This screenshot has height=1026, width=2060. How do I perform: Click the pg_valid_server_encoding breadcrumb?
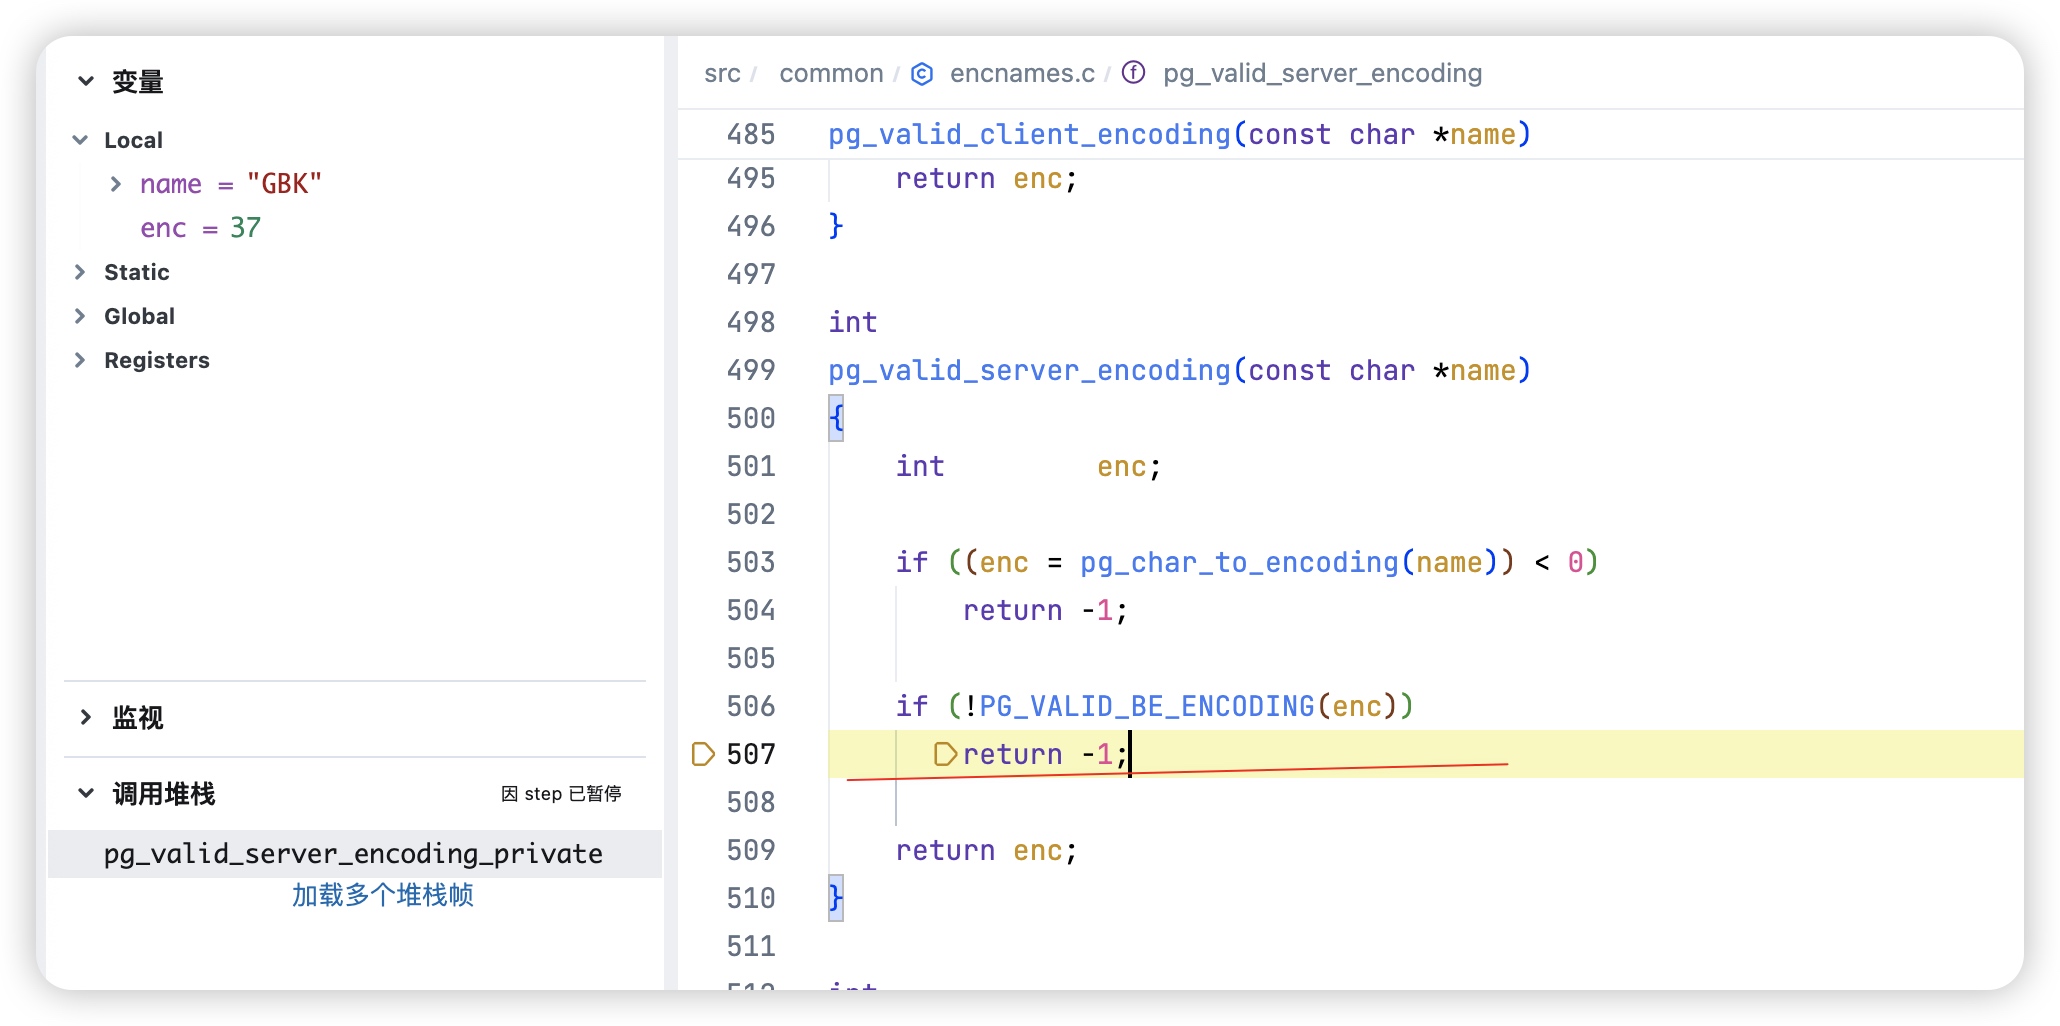tap(1322, 74)
